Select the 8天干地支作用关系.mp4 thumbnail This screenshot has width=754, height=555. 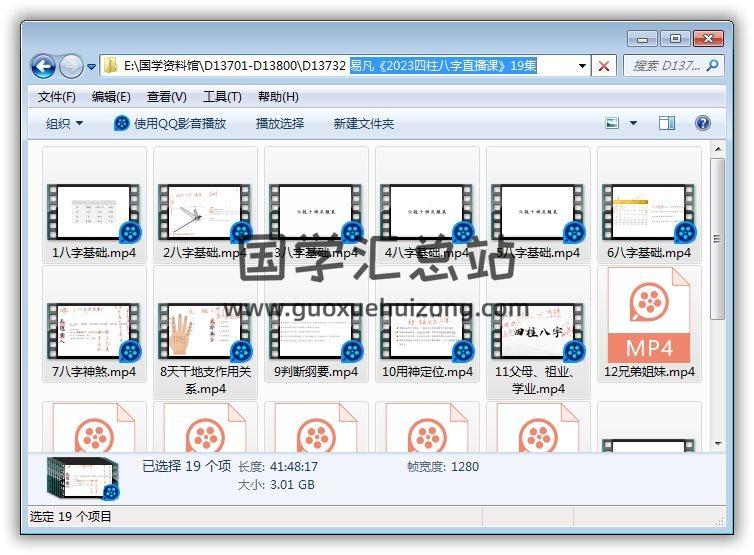(x=204, y=332)
